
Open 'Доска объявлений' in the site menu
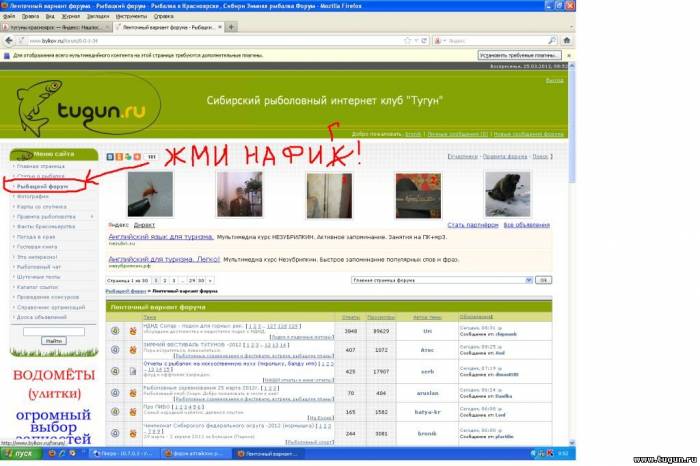[42, 317]
